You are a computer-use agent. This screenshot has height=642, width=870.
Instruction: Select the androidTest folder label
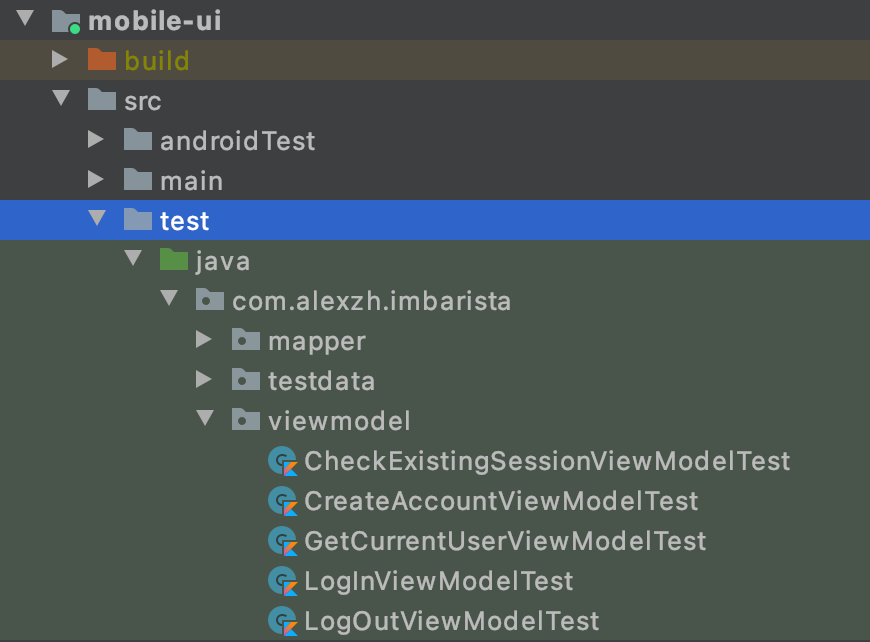237,141
